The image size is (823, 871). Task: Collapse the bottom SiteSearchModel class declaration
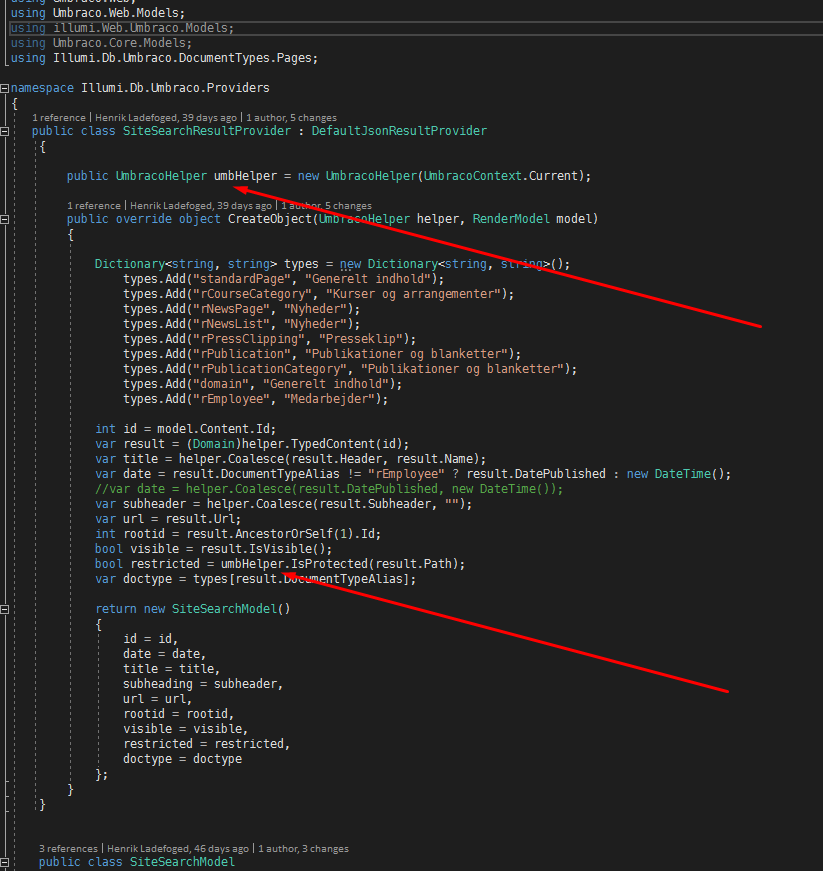4,863
